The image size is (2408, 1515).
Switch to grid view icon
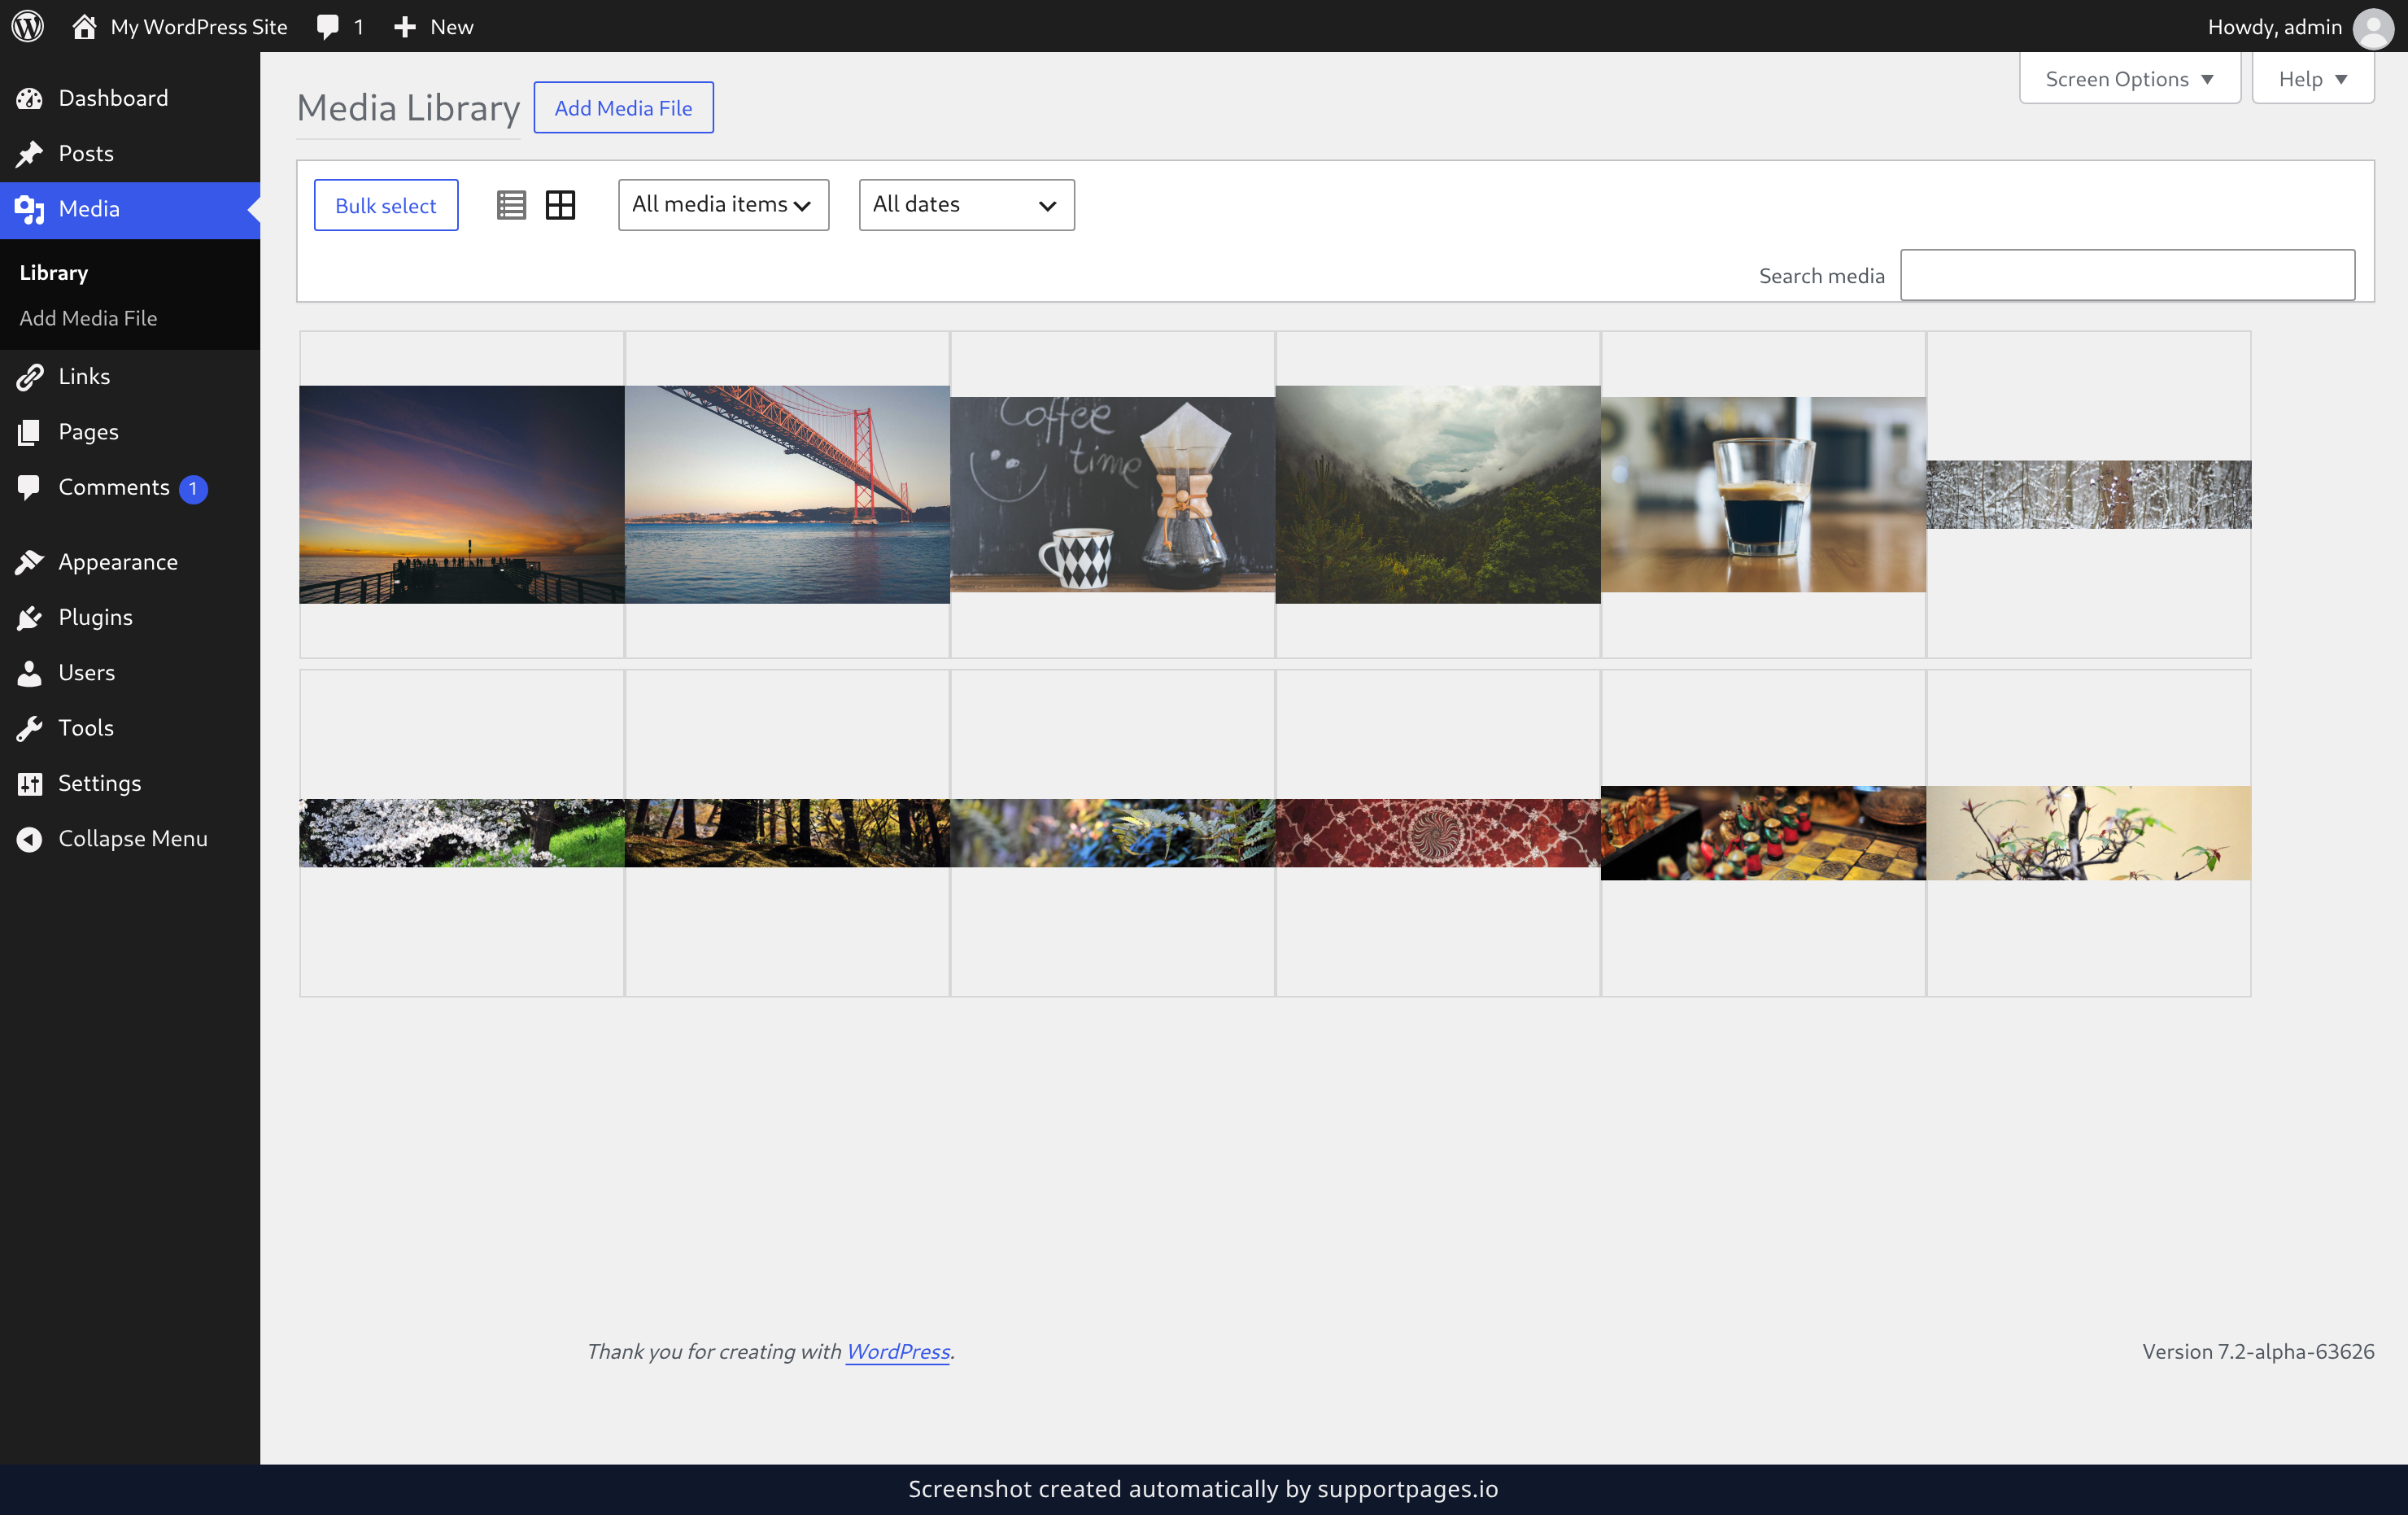[560, 205]
